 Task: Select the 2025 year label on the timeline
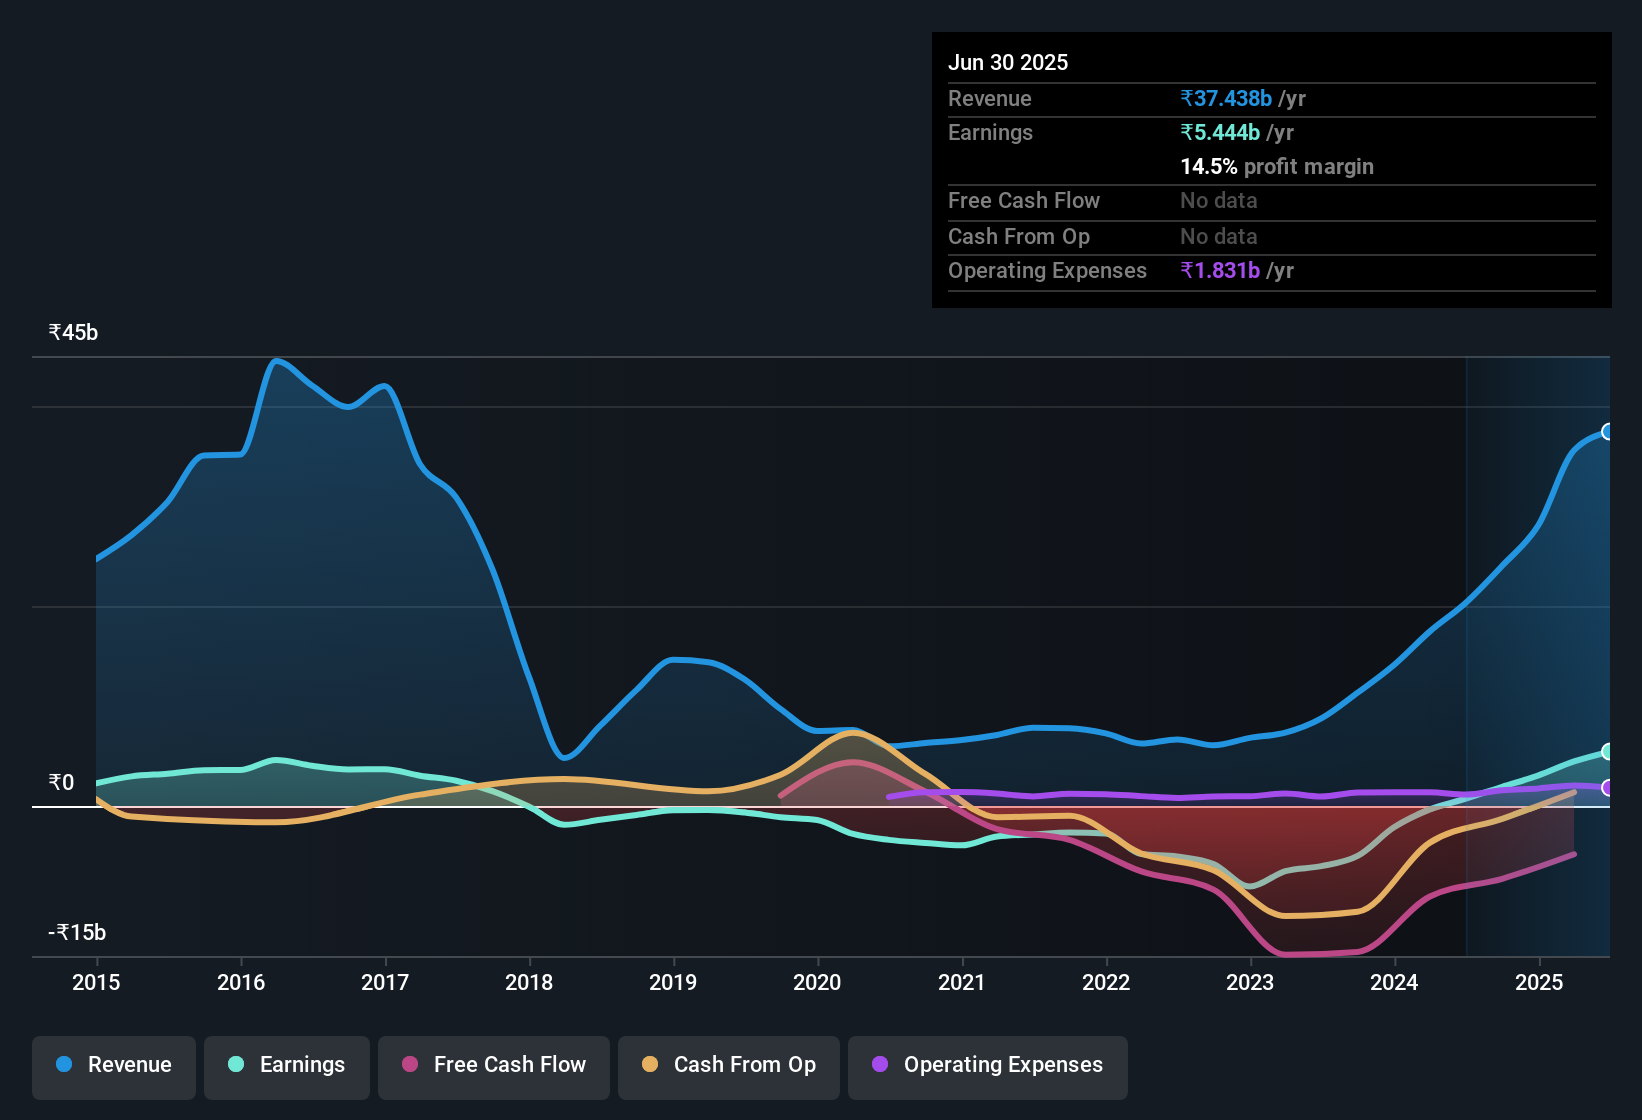pos(1538,983)
